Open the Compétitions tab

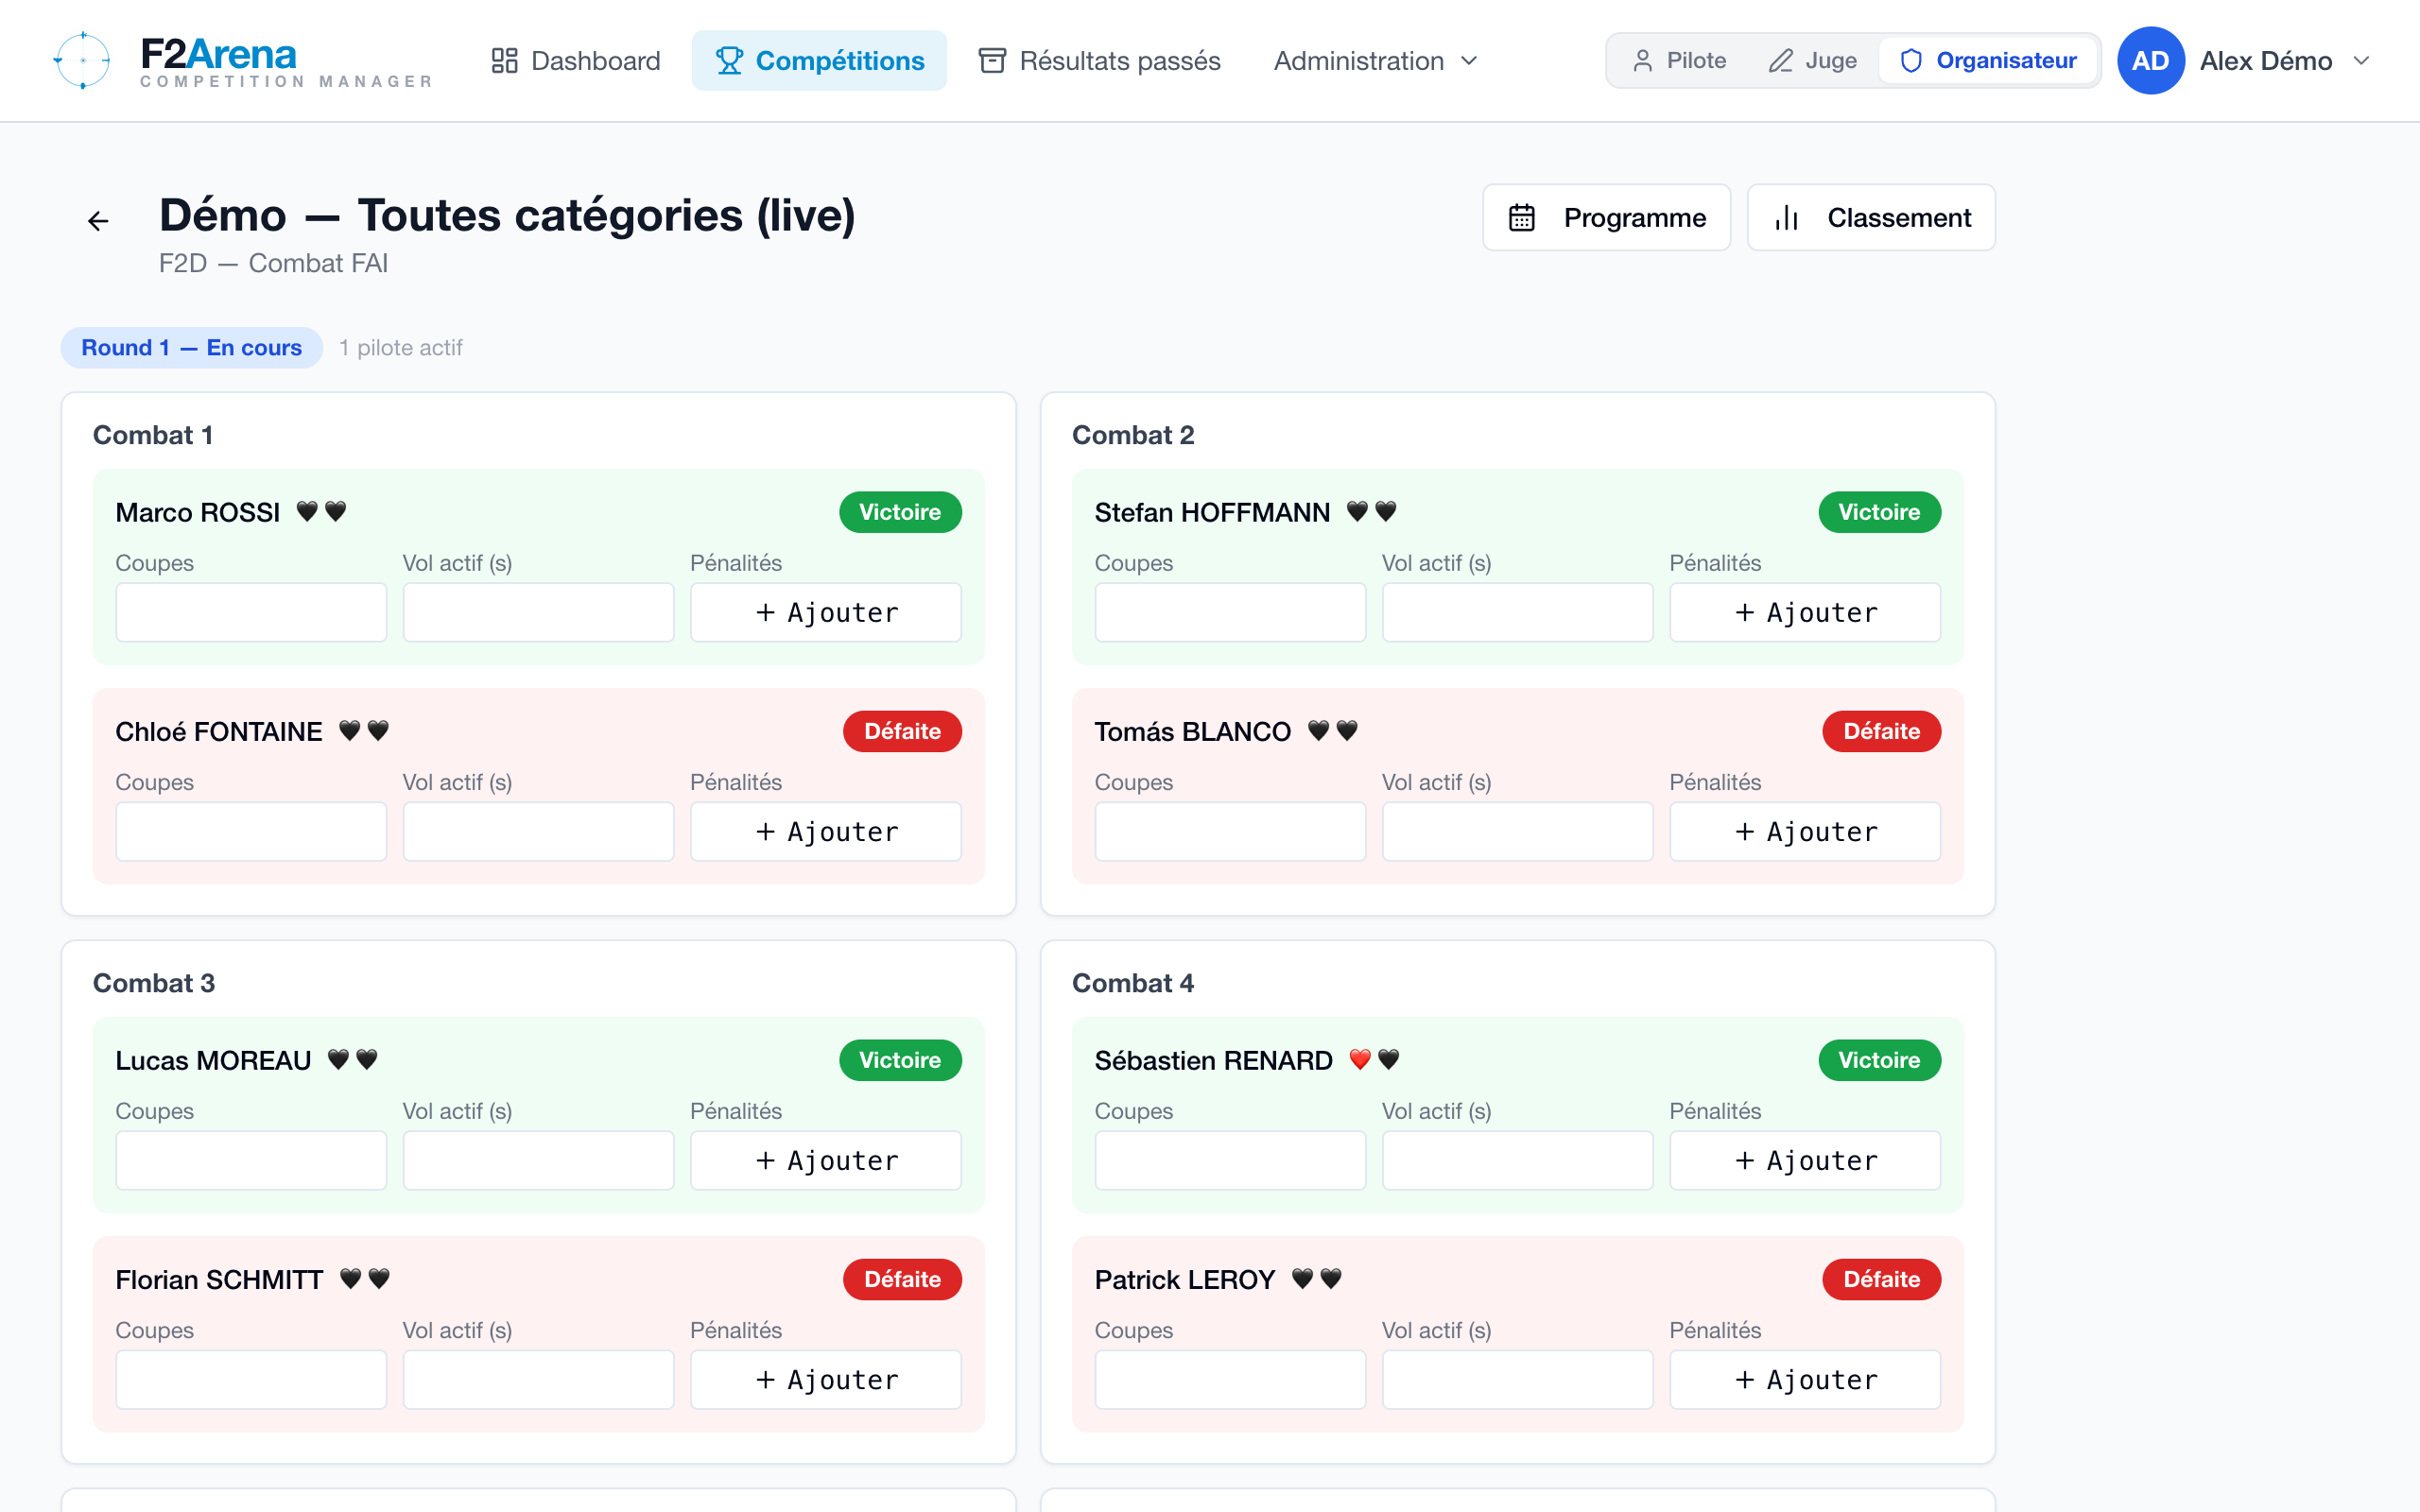pyautogui.click(x=820, y=60)
